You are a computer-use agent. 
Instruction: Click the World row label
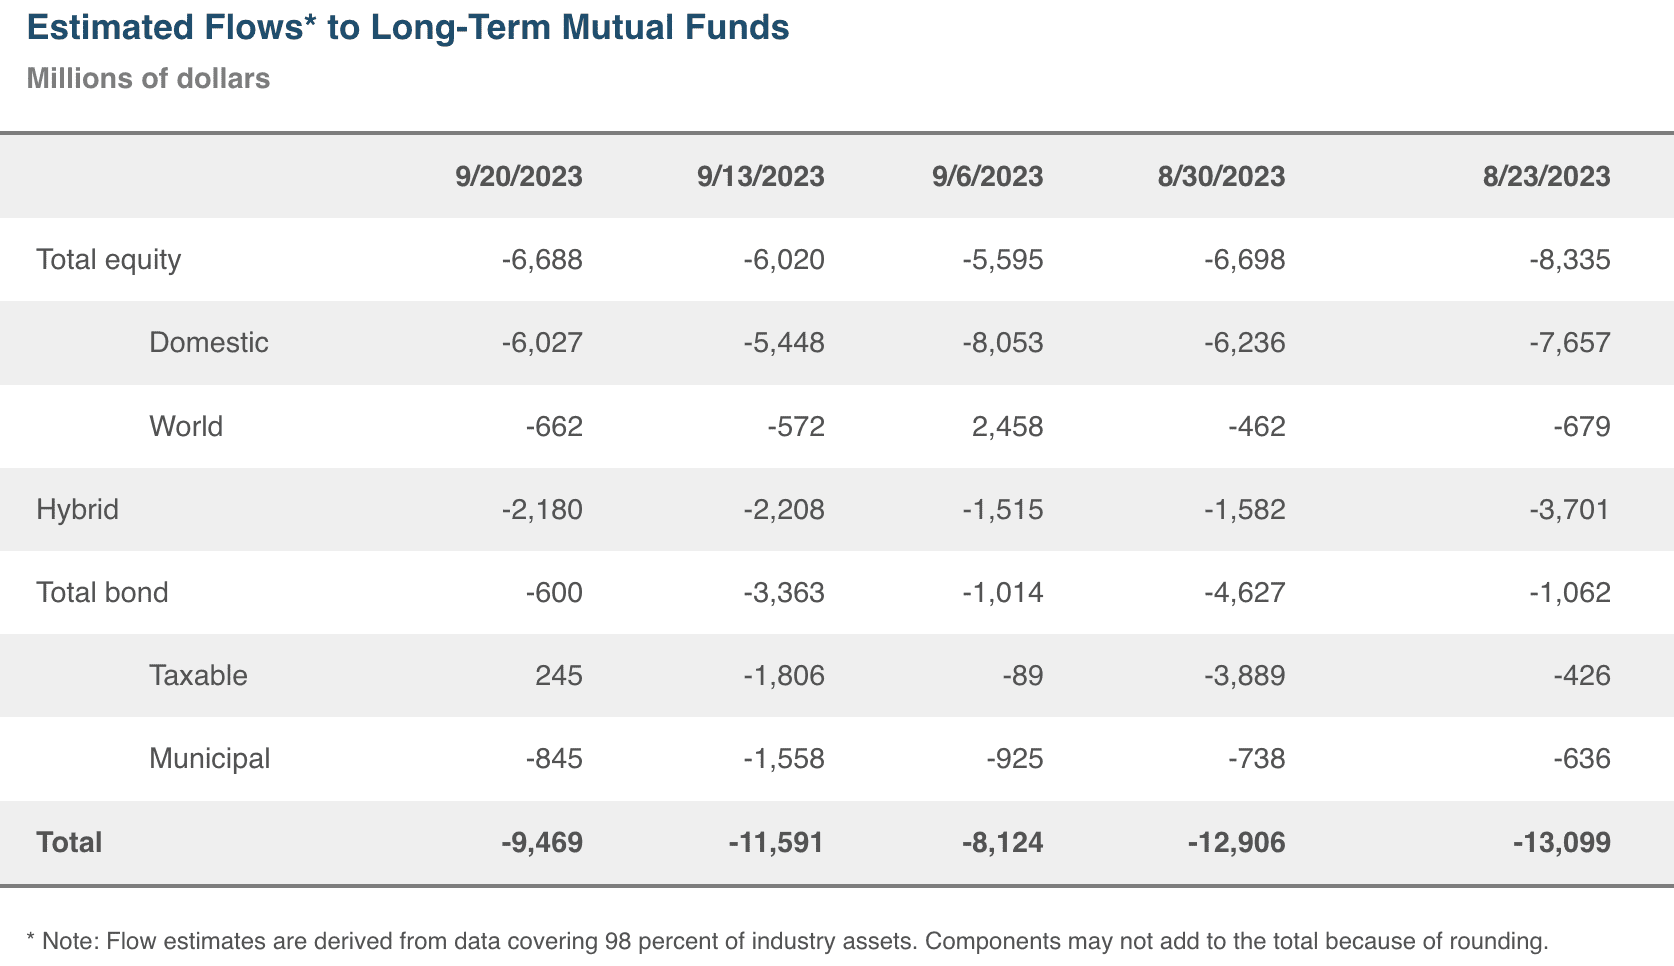pyautogui.click(x=186, y=427)
